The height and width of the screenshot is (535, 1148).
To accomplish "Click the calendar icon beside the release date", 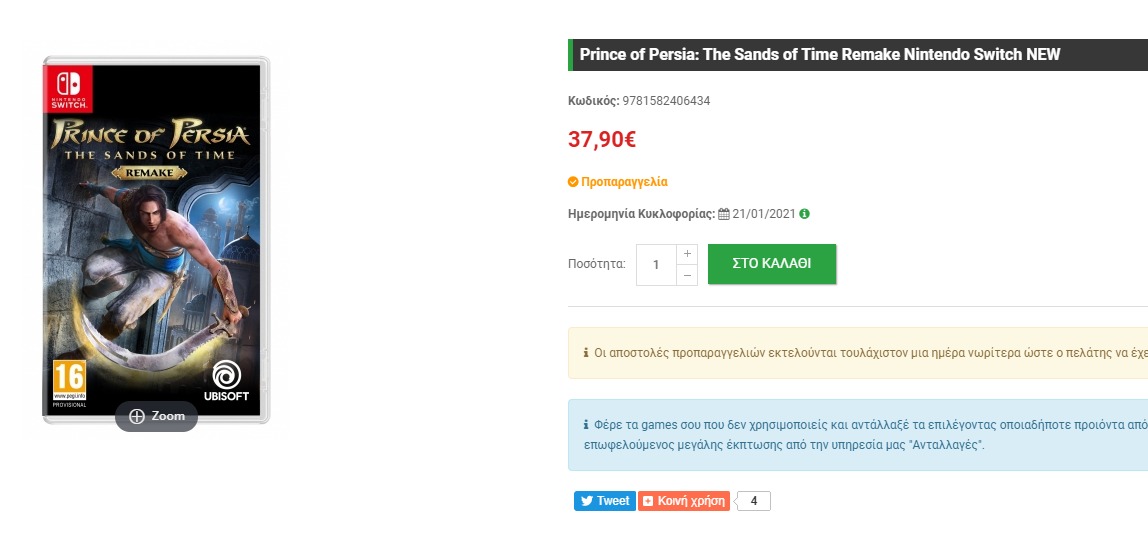I will click(x=724, y=214).
